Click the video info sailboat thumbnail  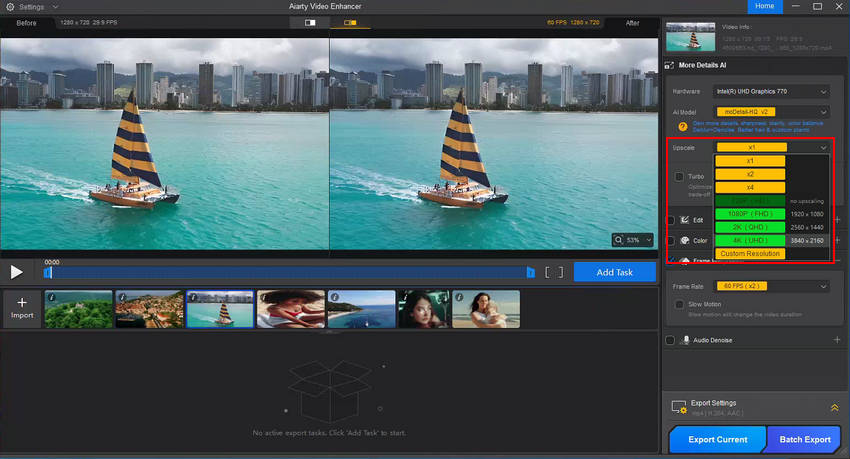coord(690,37)
